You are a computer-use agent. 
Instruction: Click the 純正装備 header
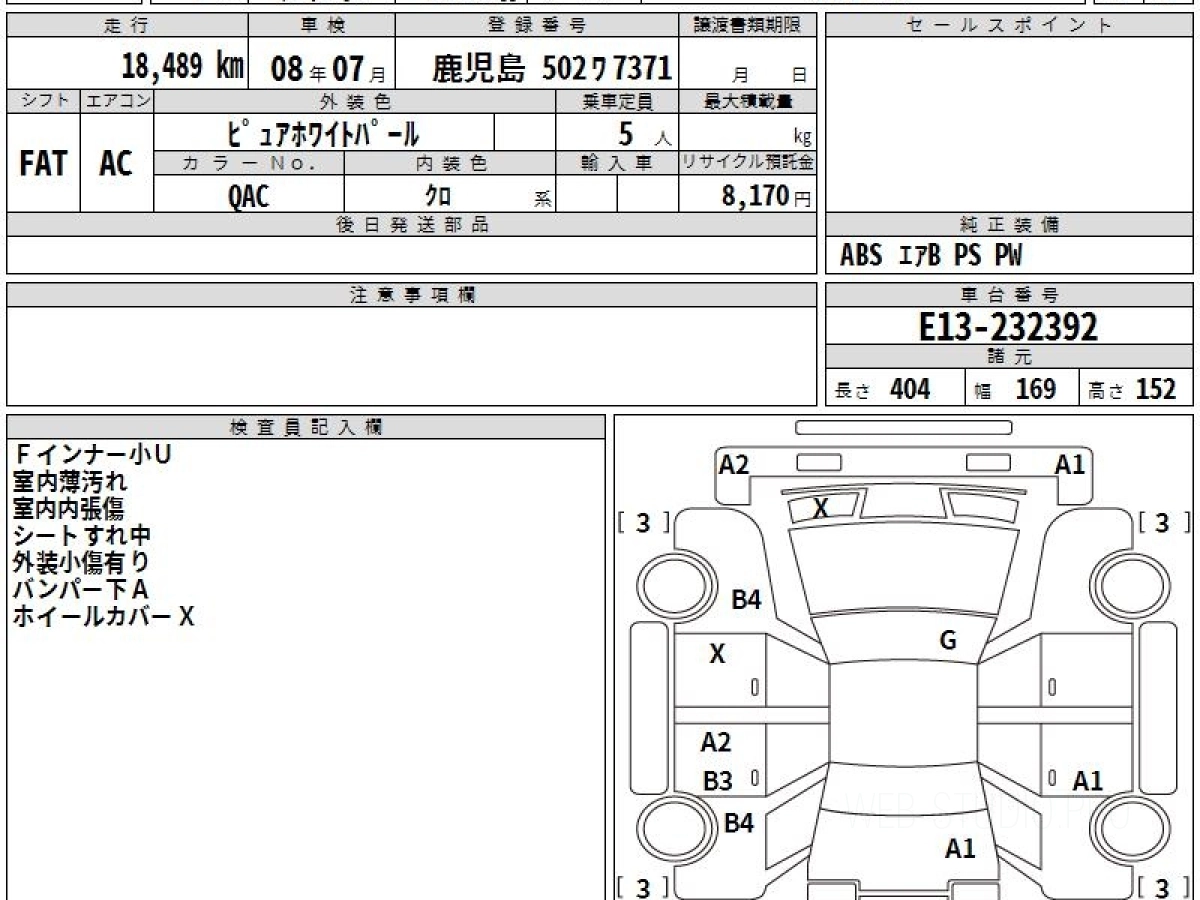1009,225
